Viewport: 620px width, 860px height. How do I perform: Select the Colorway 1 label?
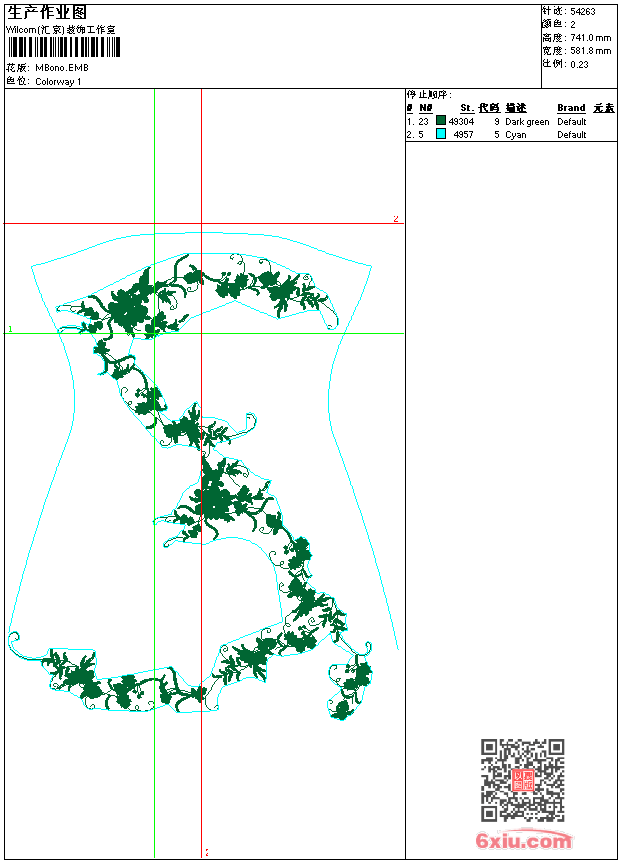click(x=58, y=82)
